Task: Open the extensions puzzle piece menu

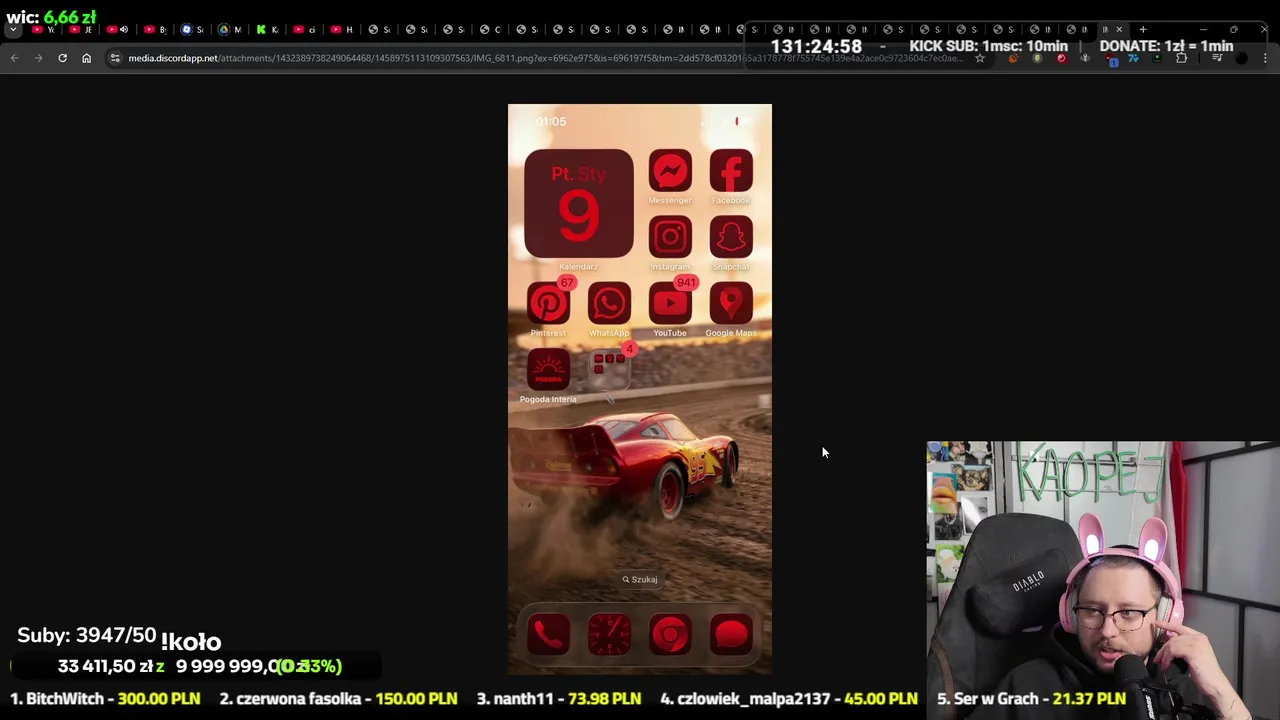Action: point(1181,59)
